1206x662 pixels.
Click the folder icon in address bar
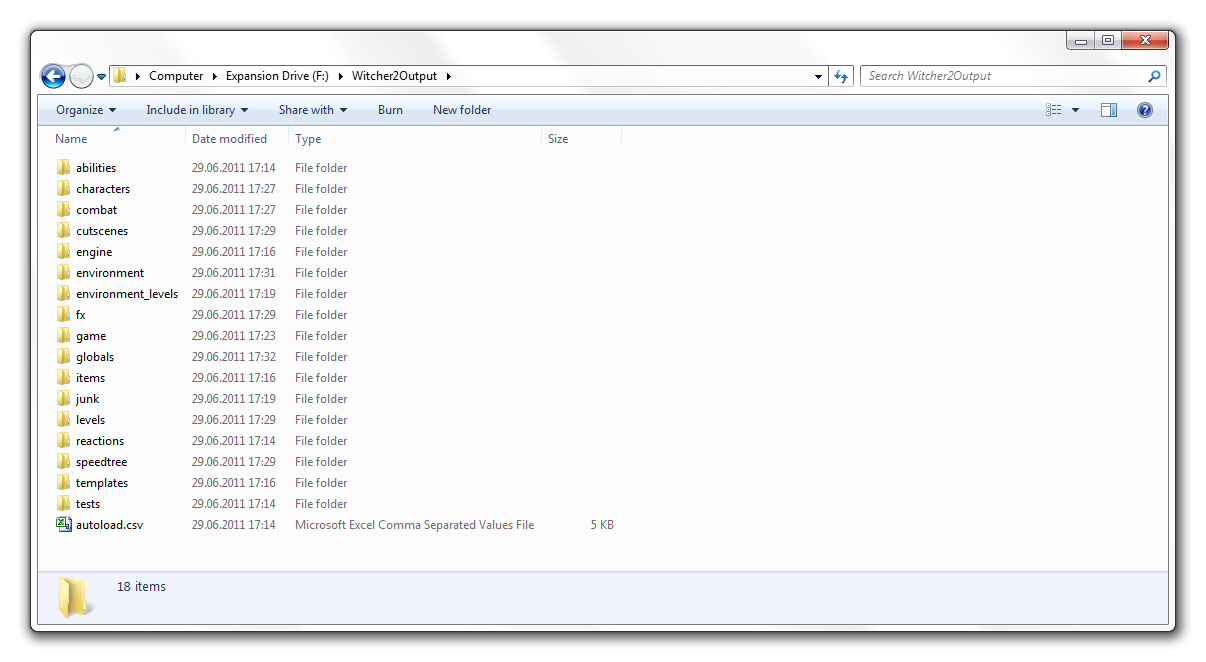coord(120,76)
